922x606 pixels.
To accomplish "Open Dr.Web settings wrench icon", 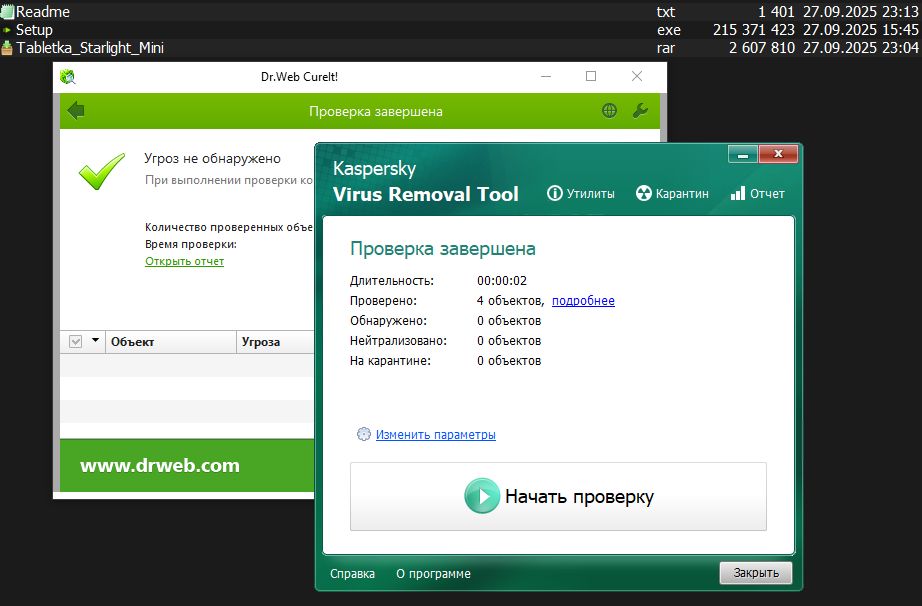I will pyautogui.click(x=641, y=111).
